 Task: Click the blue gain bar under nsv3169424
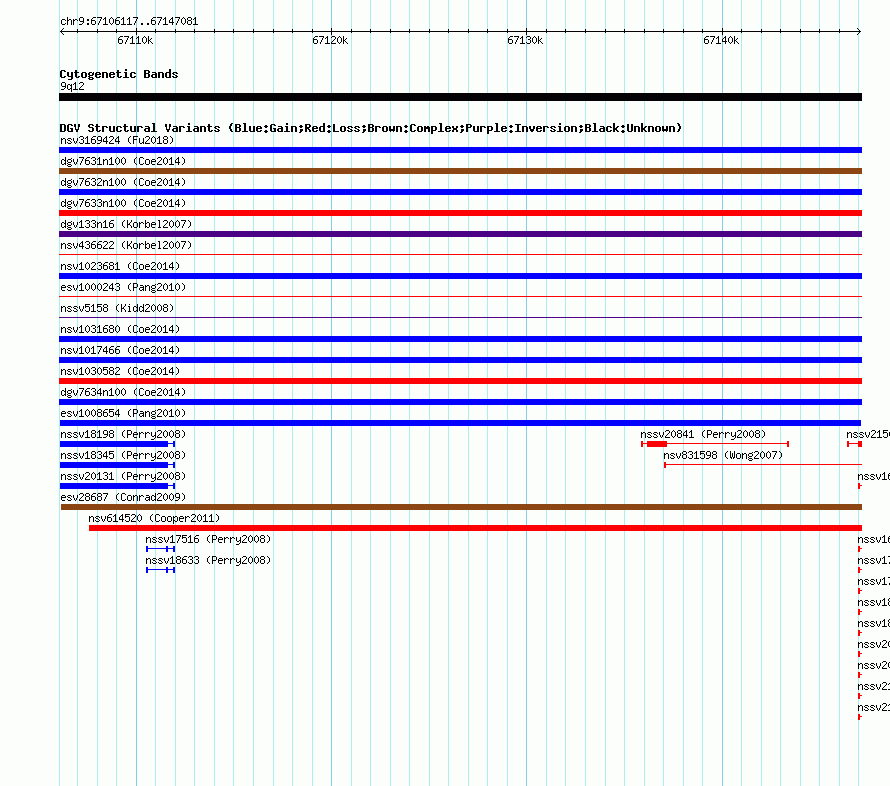click(x=460, y=150)
